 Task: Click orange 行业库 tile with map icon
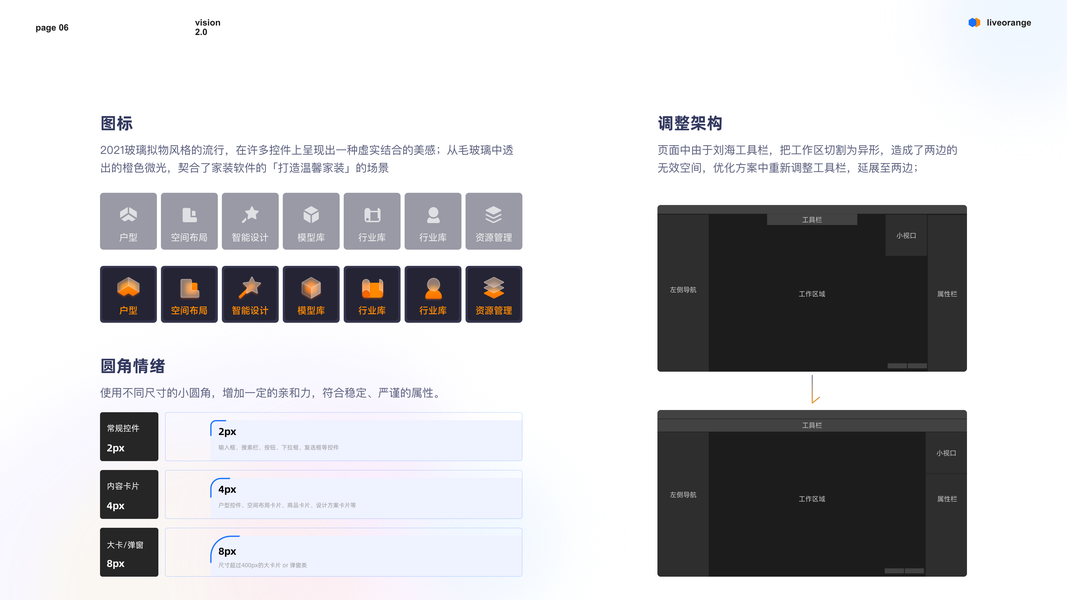click(372, 294)
